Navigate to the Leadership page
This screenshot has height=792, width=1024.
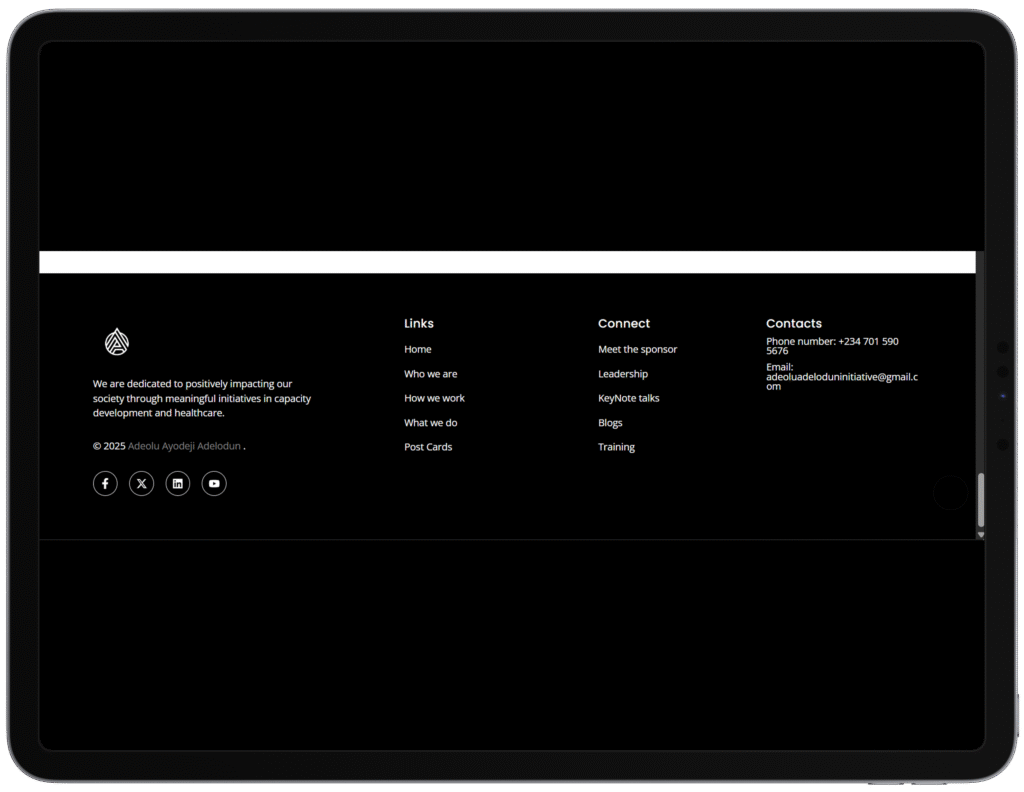(622, 374)
